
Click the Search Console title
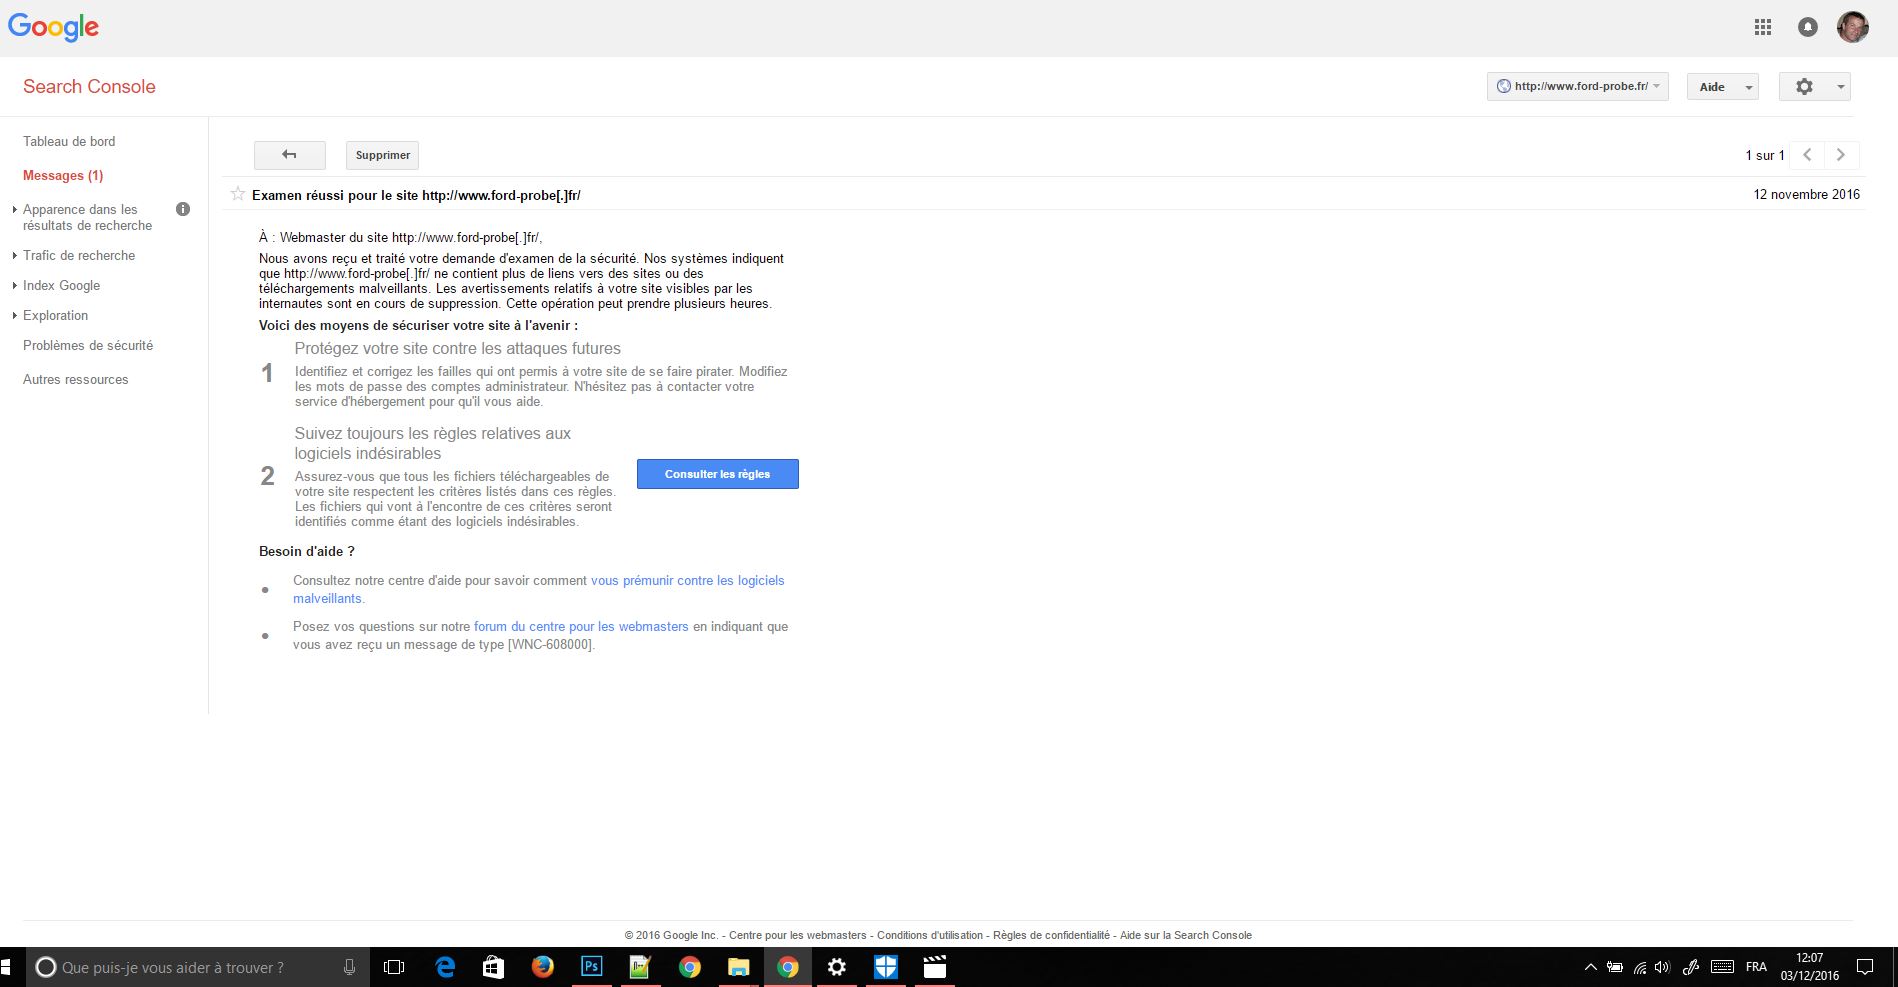[x=89, y=86]
